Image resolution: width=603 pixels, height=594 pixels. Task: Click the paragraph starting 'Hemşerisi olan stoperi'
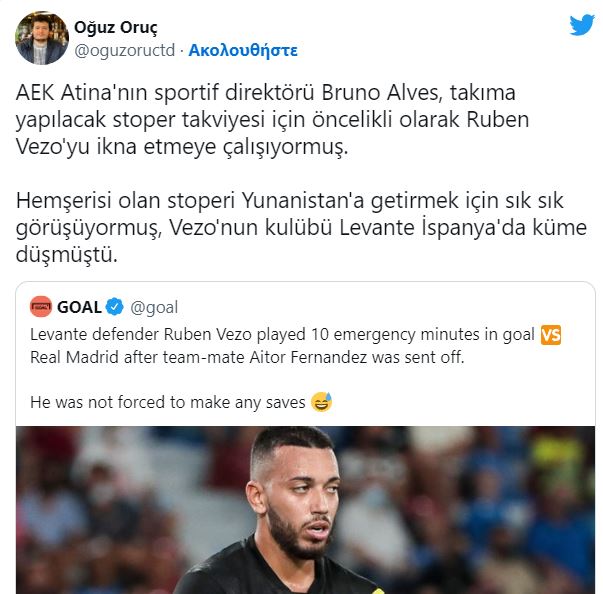[301, 227]
